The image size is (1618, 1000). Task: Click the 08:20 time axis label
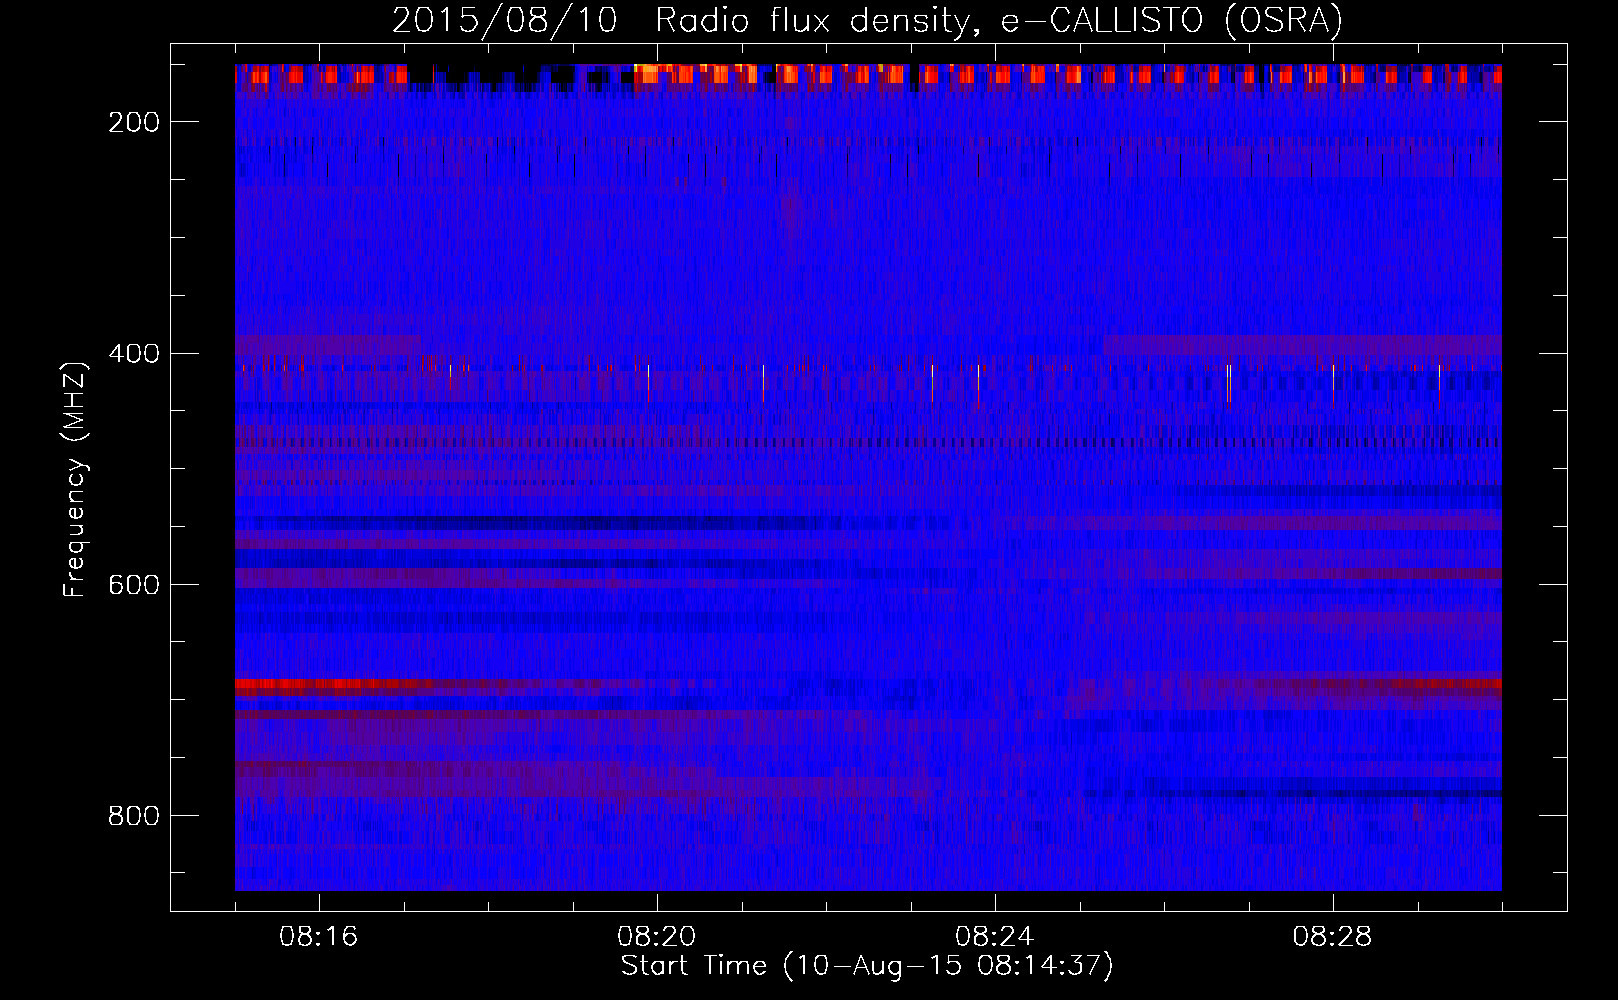(x=657, y=937)
